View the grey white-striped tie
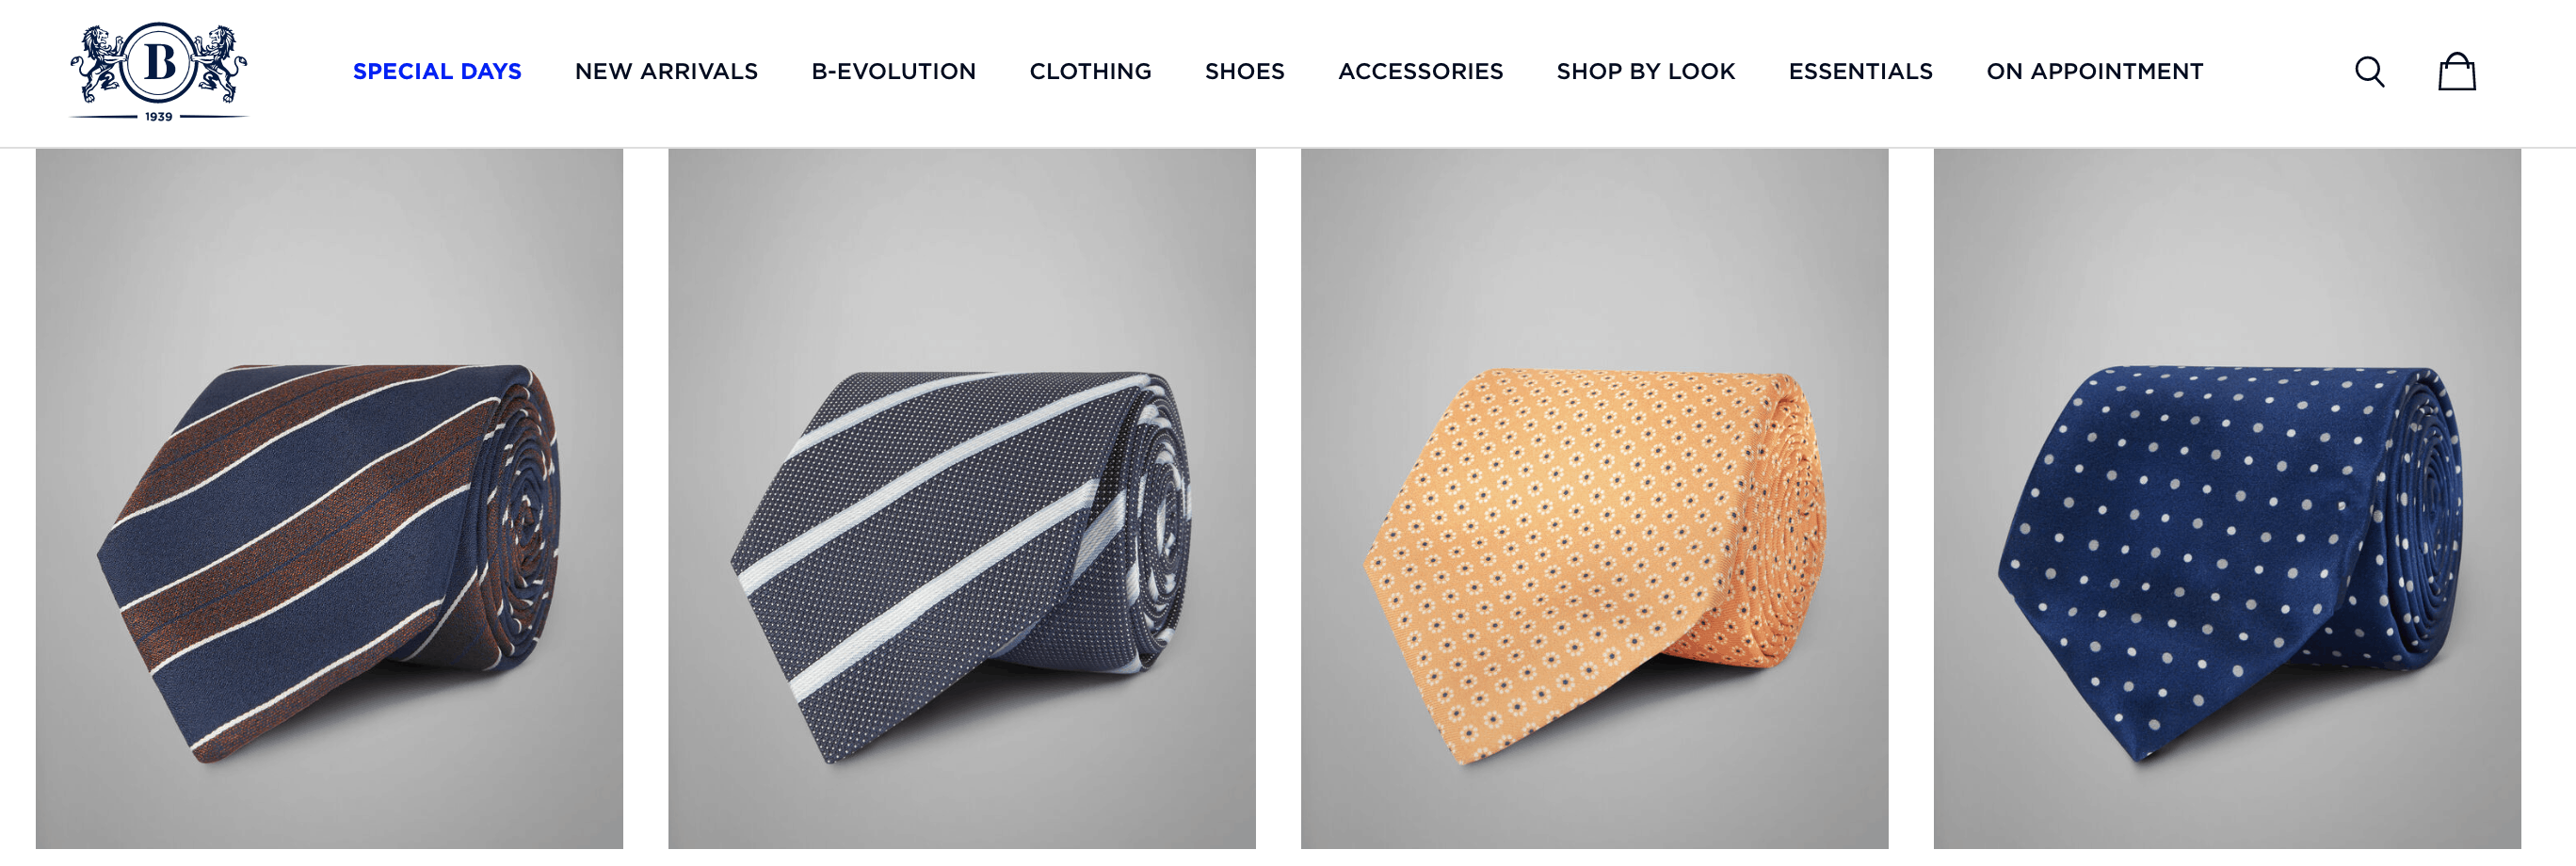The height and width of the screenshot is (866, 2576). click(961, 500)
